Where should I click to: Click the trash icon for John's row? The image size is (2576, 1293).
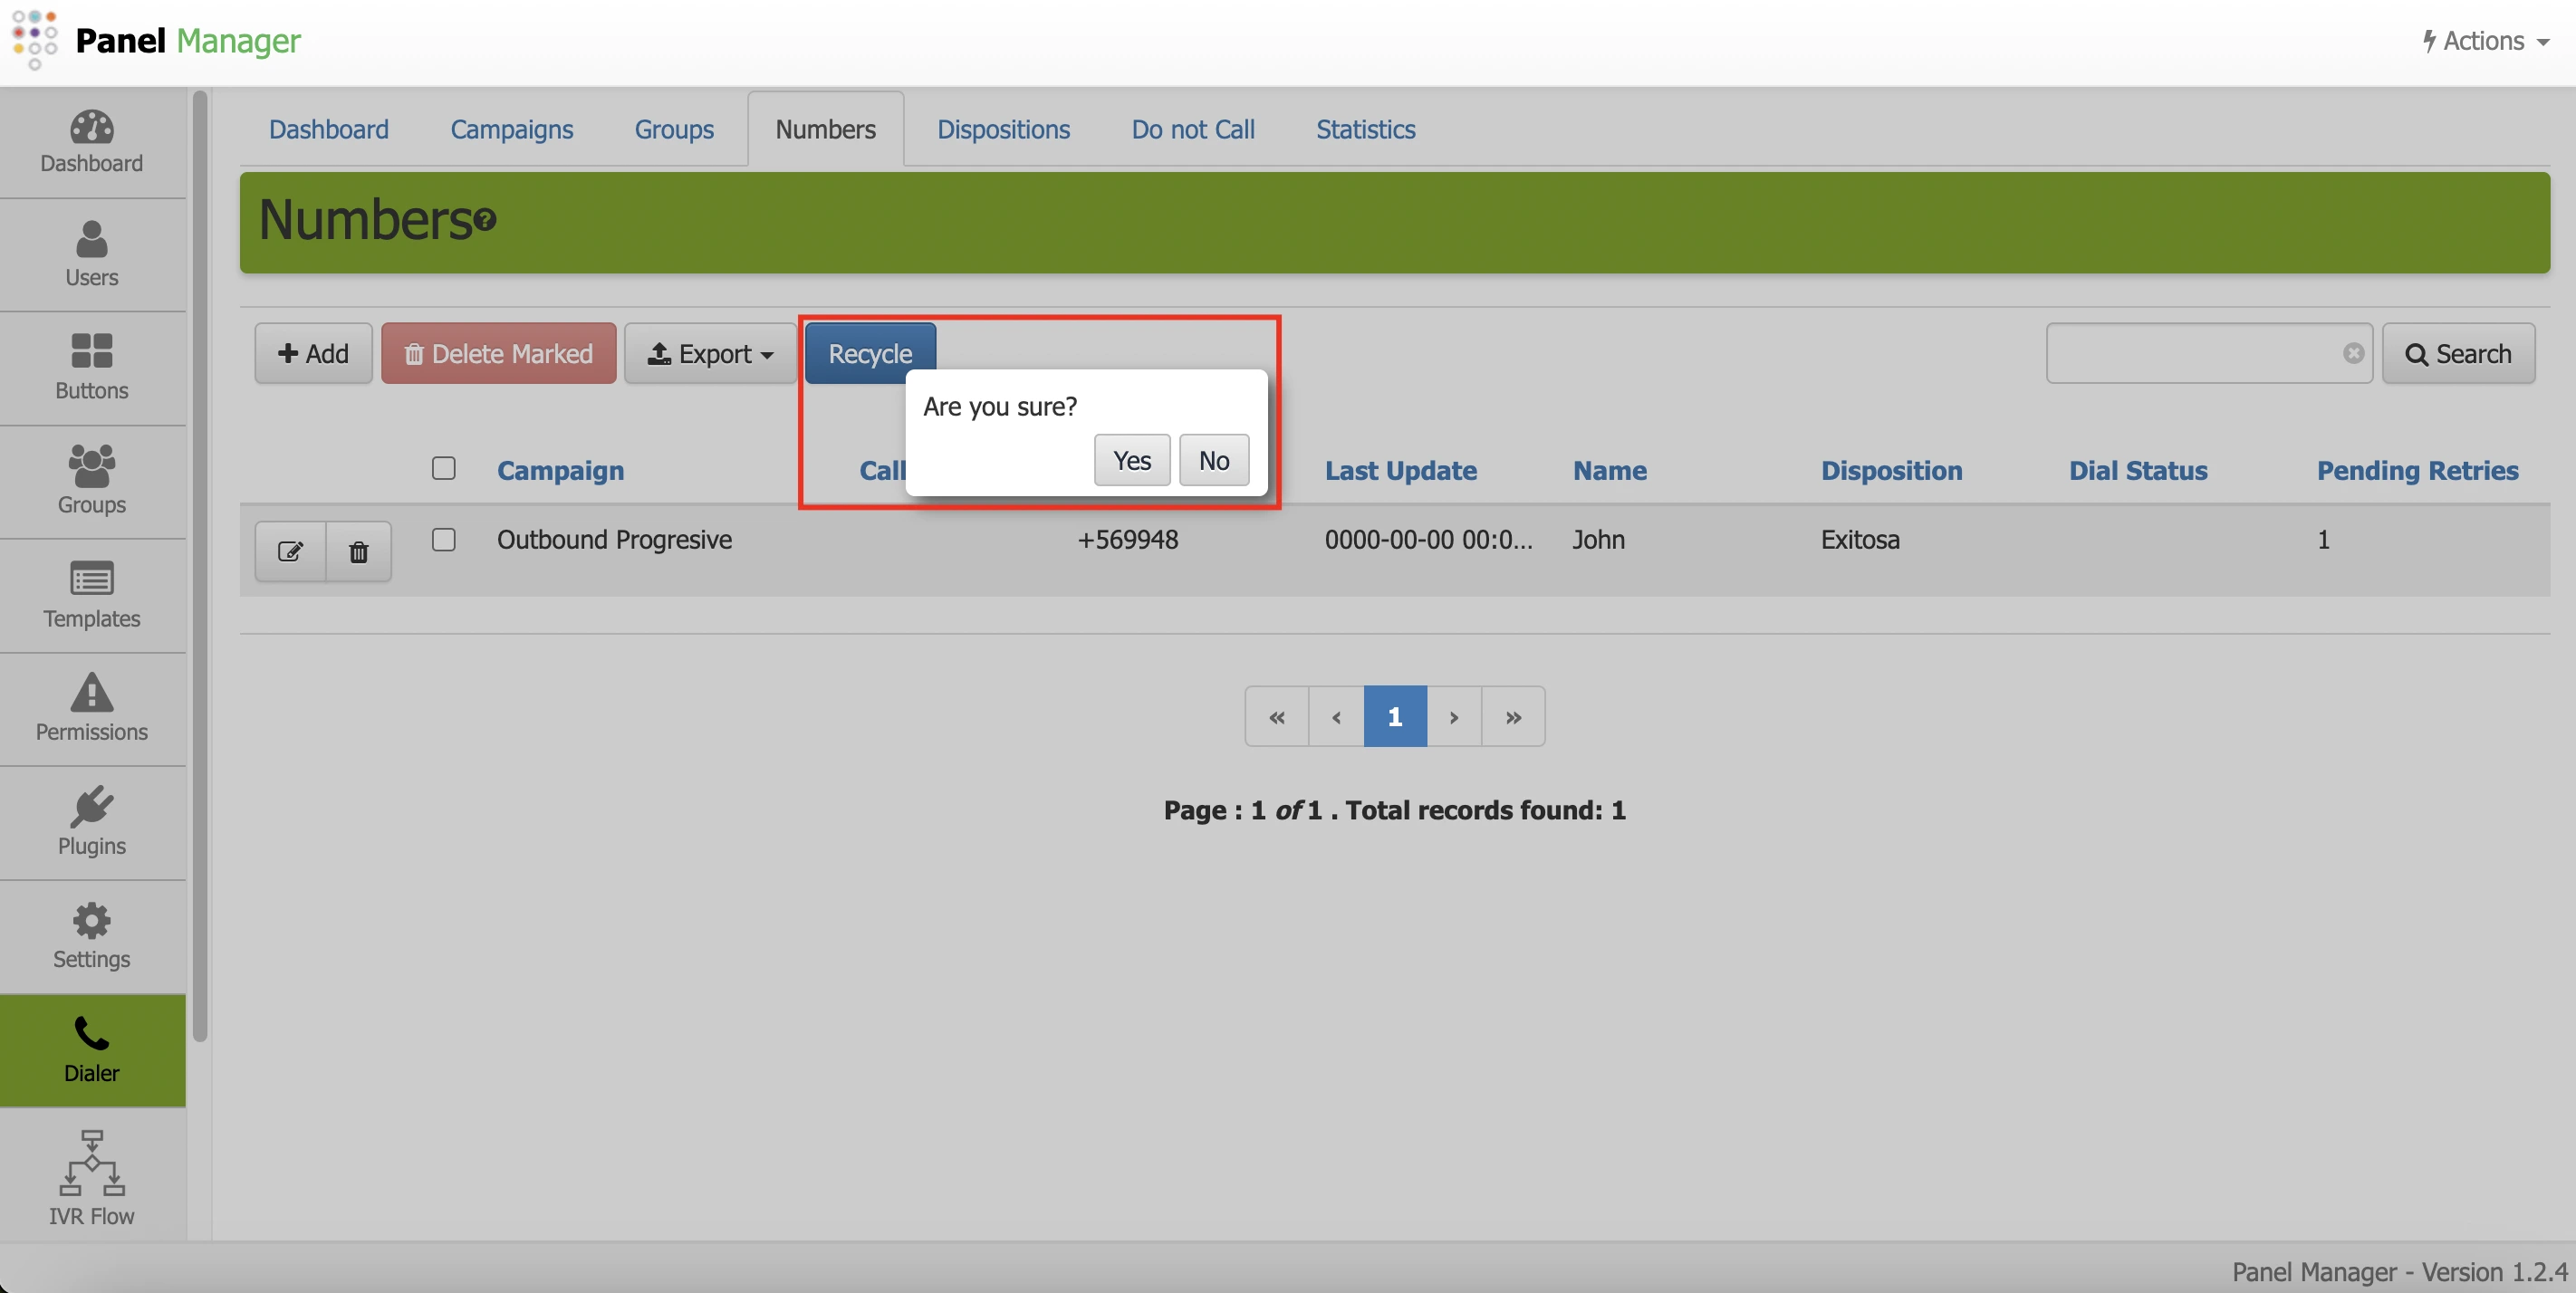point(358,551)
